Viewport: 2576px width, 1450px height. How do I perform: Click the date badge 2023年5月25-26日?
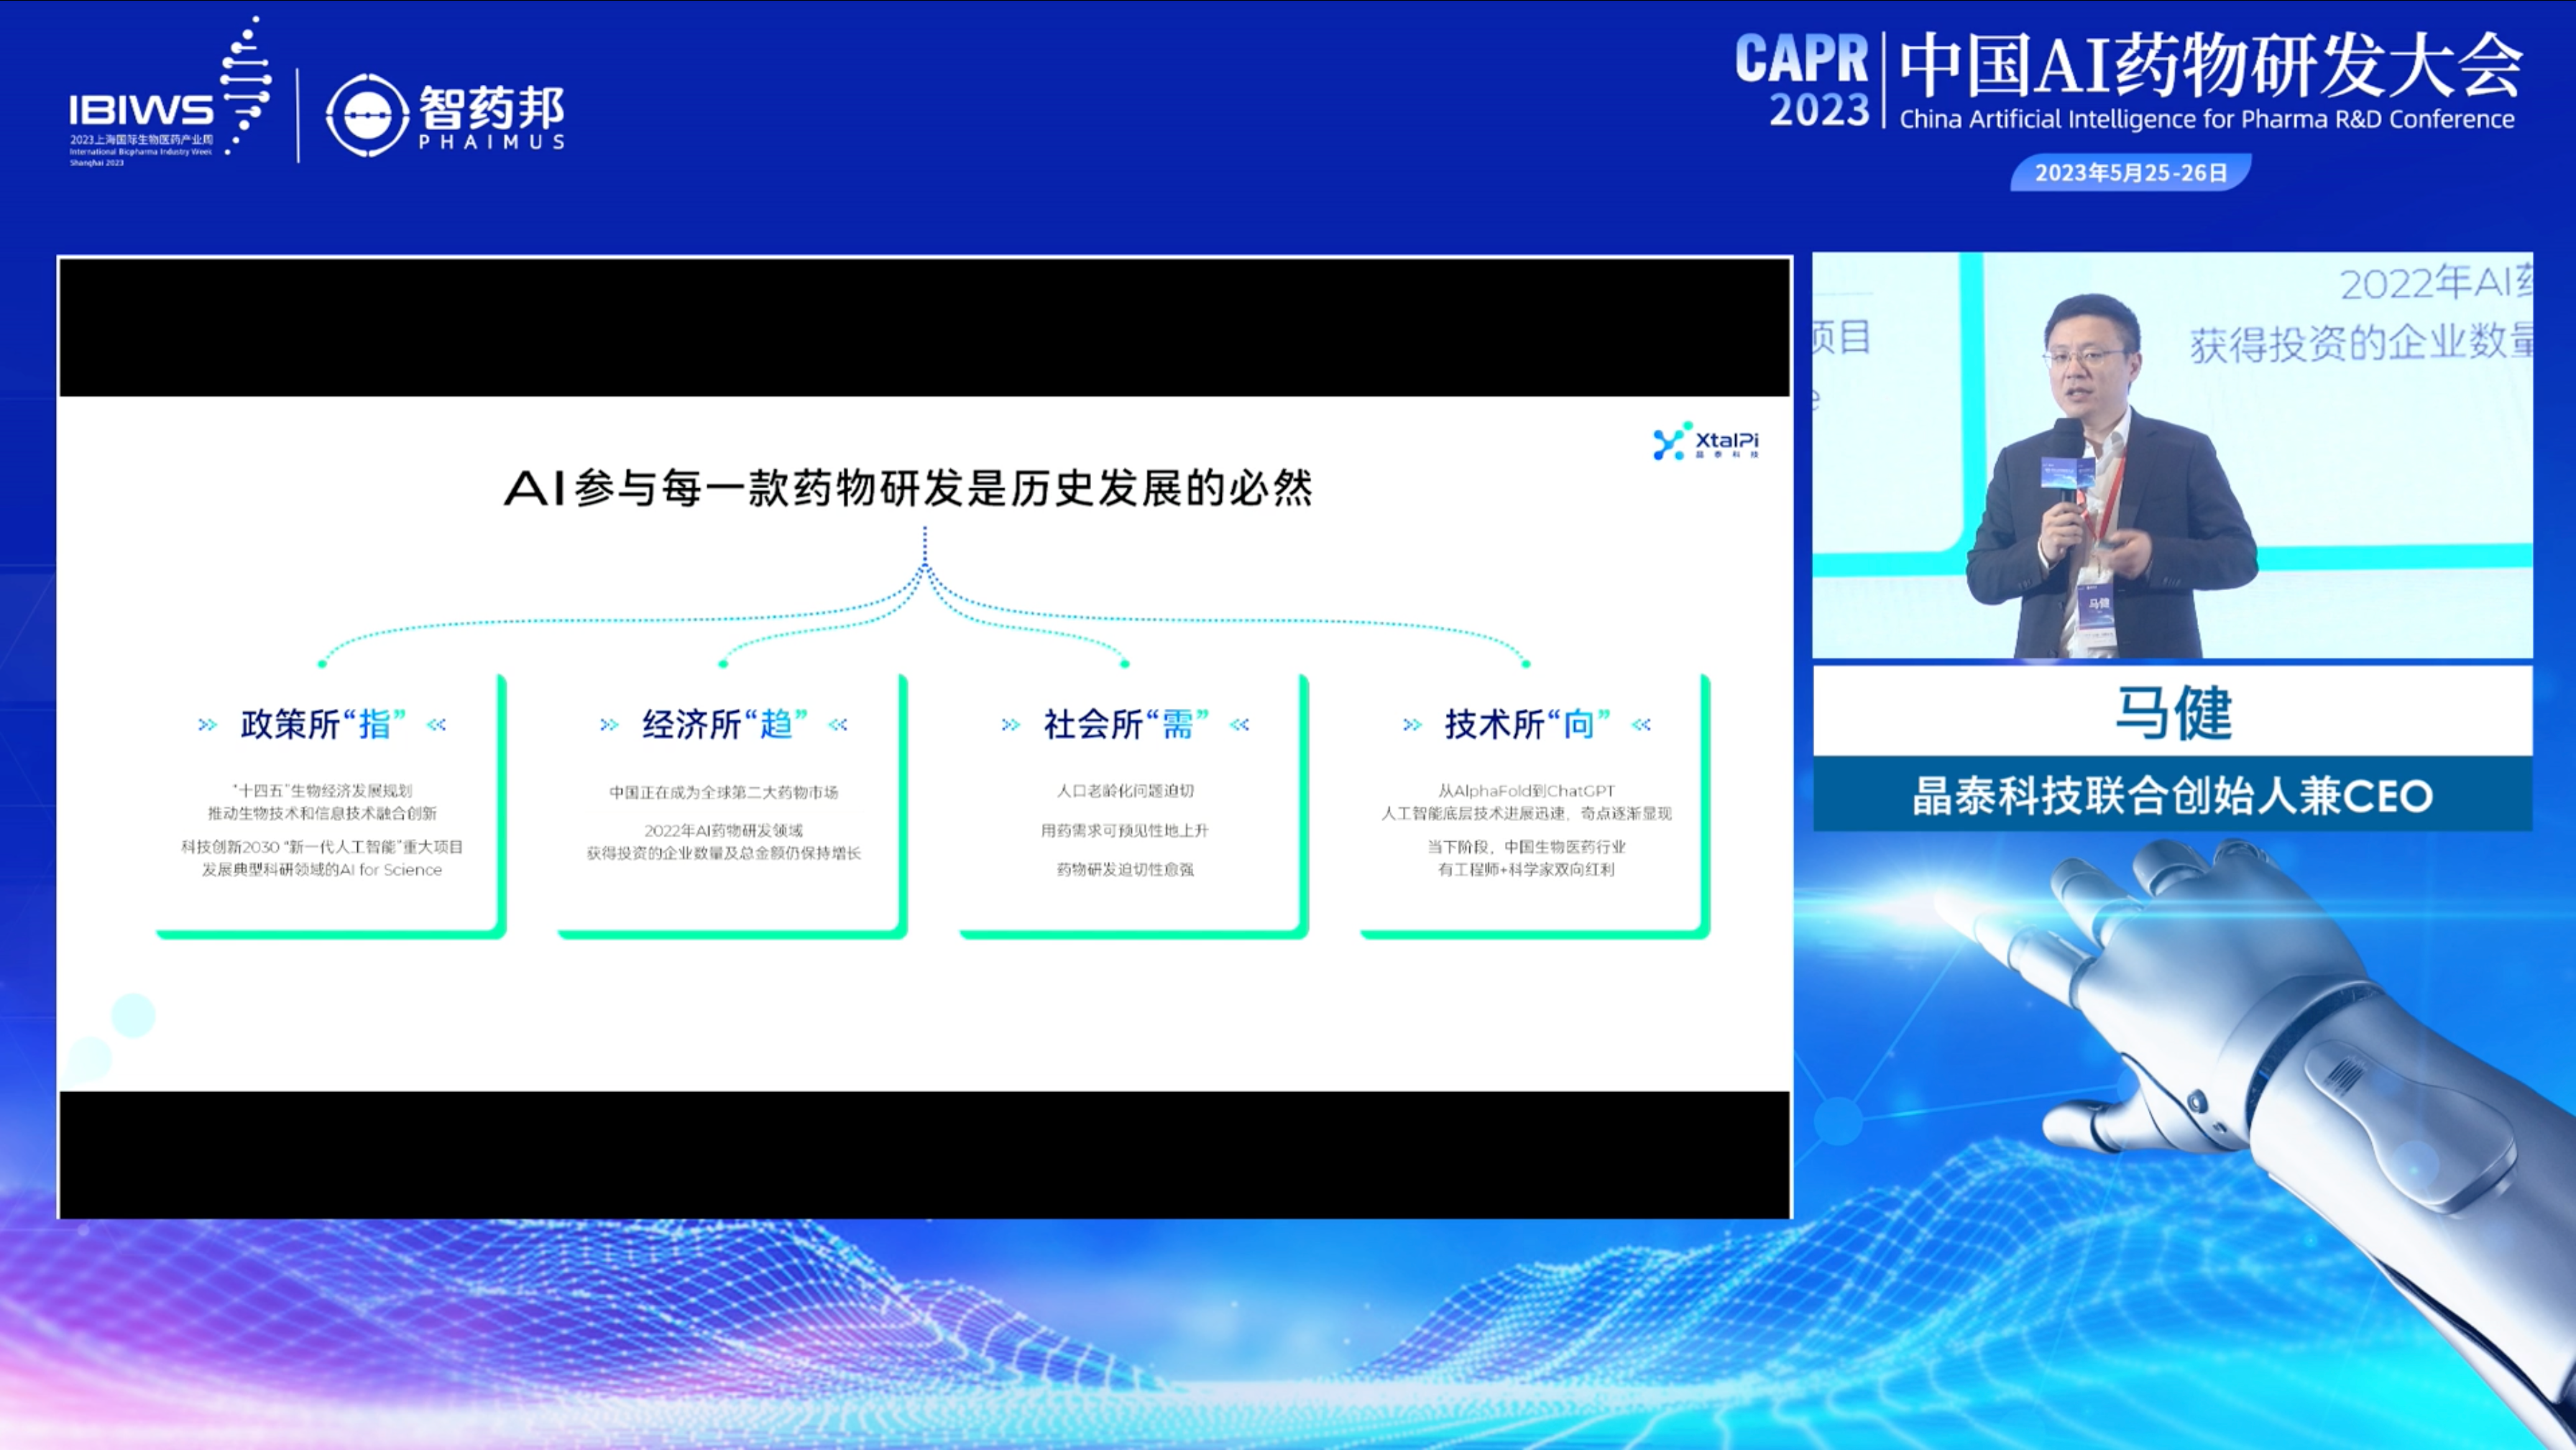(x=2131, y=172)
